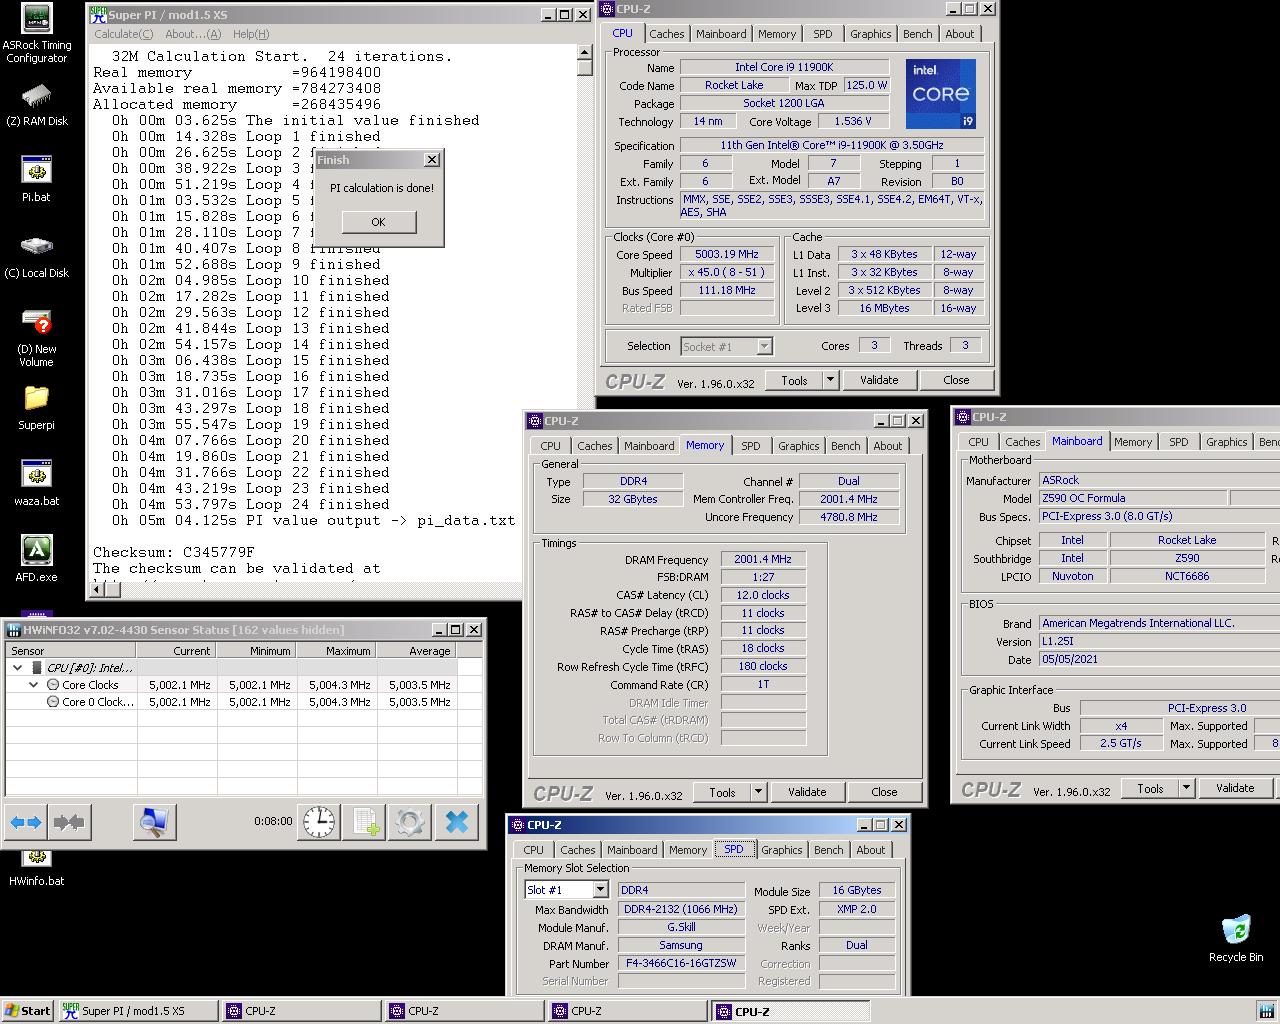Image resolution: width=1280 pixels, height=1024 pixels.
Task: Open Tools dropdown arrow in Mainboard window
Action: 1185,788
